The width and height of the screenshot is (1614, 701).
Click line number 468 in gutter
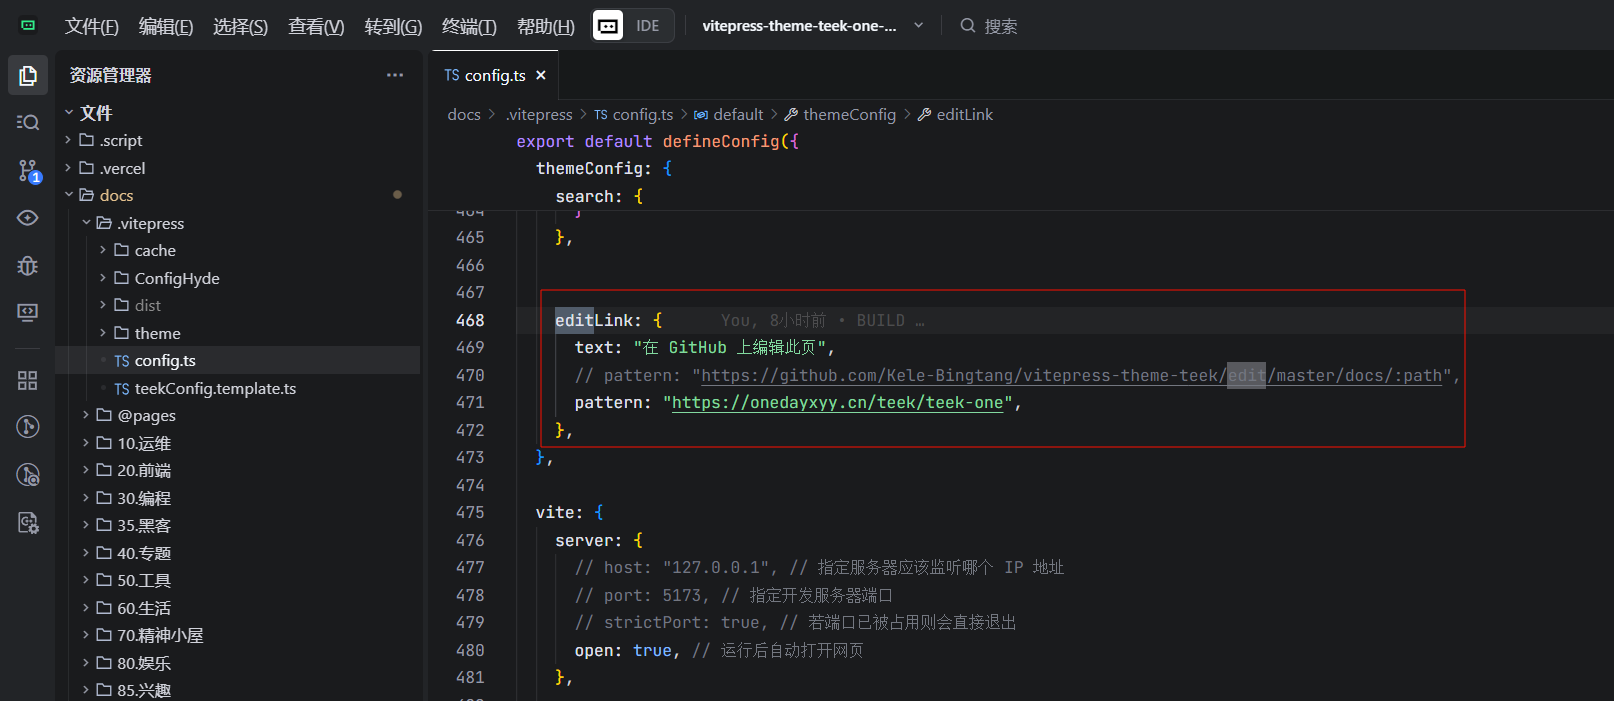[x=470, y=320]
